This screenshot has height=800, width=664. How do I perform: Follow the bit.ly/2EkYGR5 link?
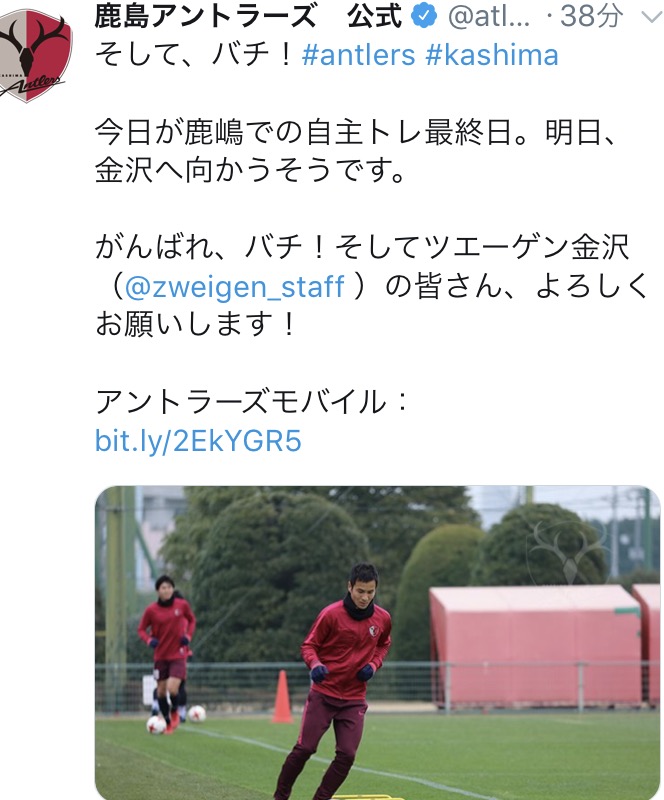(x=198, y=440)
